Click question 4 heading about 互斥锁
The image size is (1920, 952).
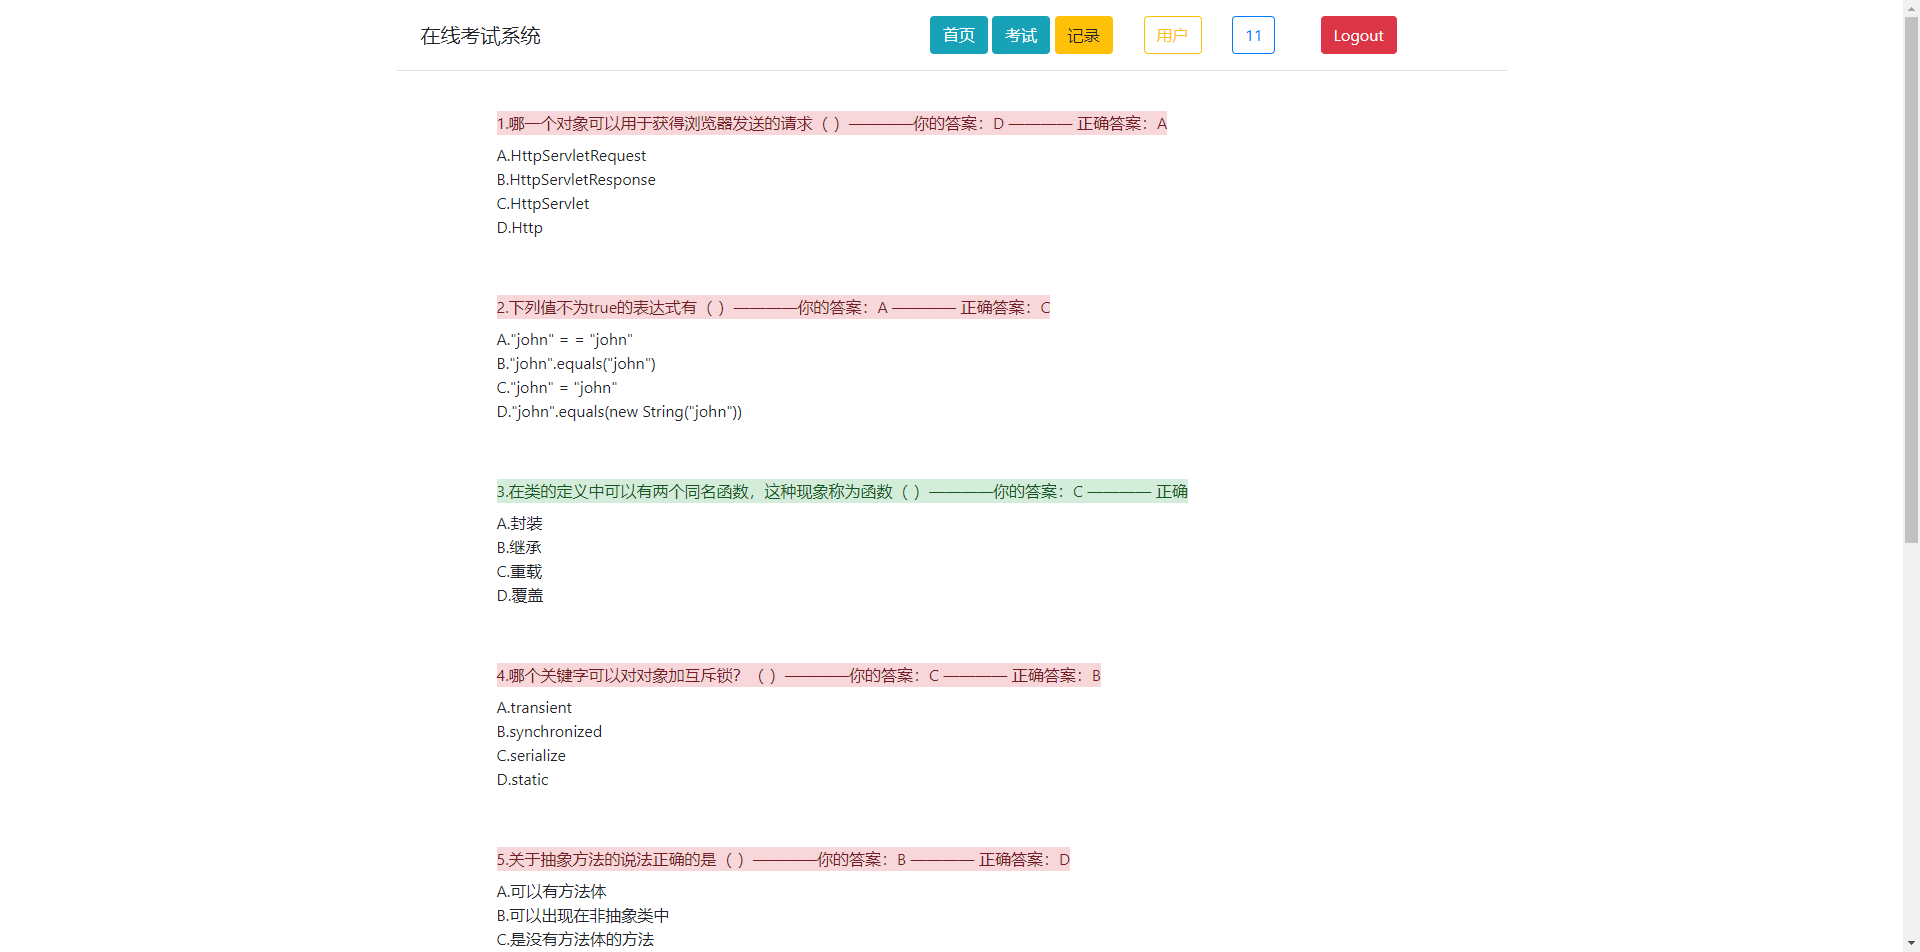[x=799, y=675]
